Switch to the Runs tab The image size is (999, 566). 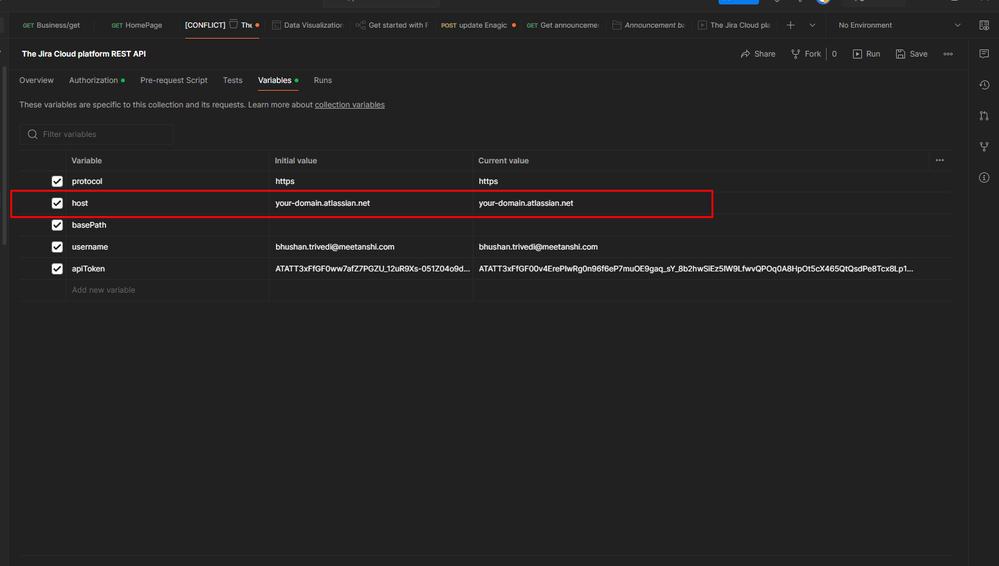(x=322, y=80)
